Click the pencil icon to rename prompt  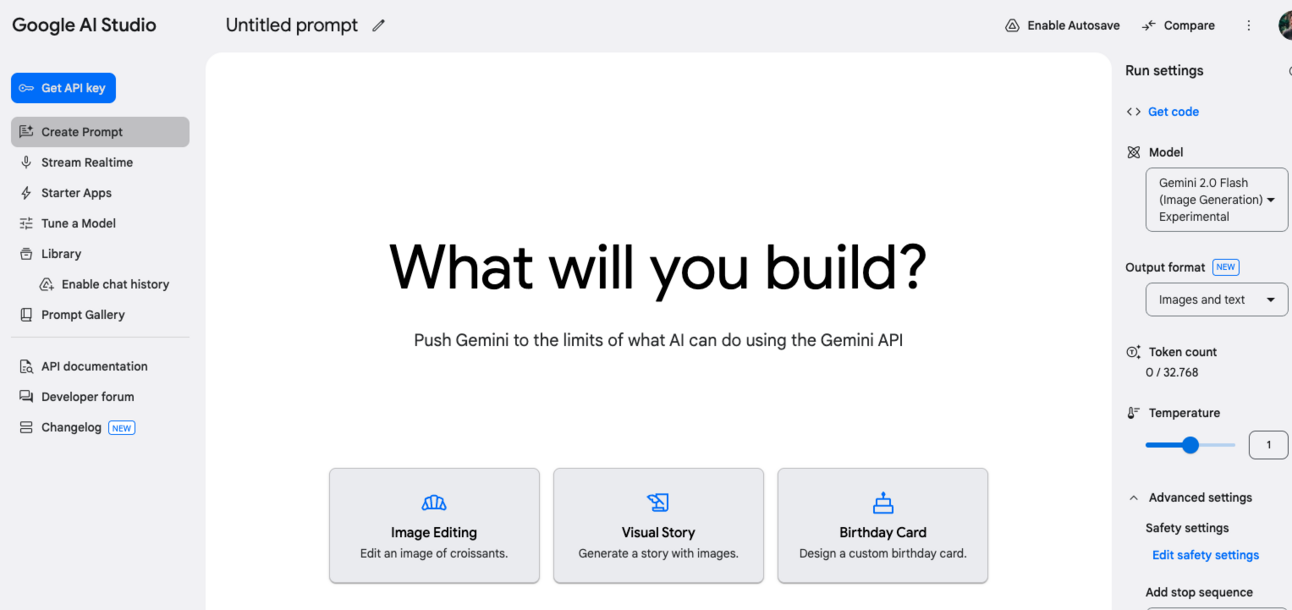378,26
